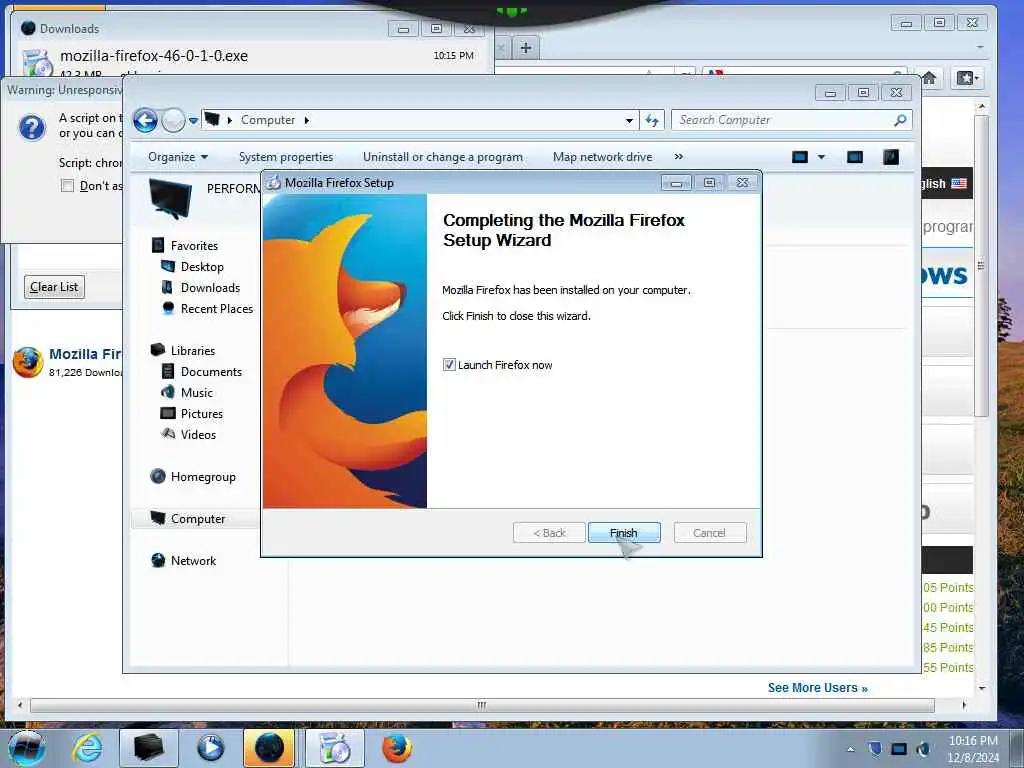Open Music library in the navigation pane

[x=197, y=392]
